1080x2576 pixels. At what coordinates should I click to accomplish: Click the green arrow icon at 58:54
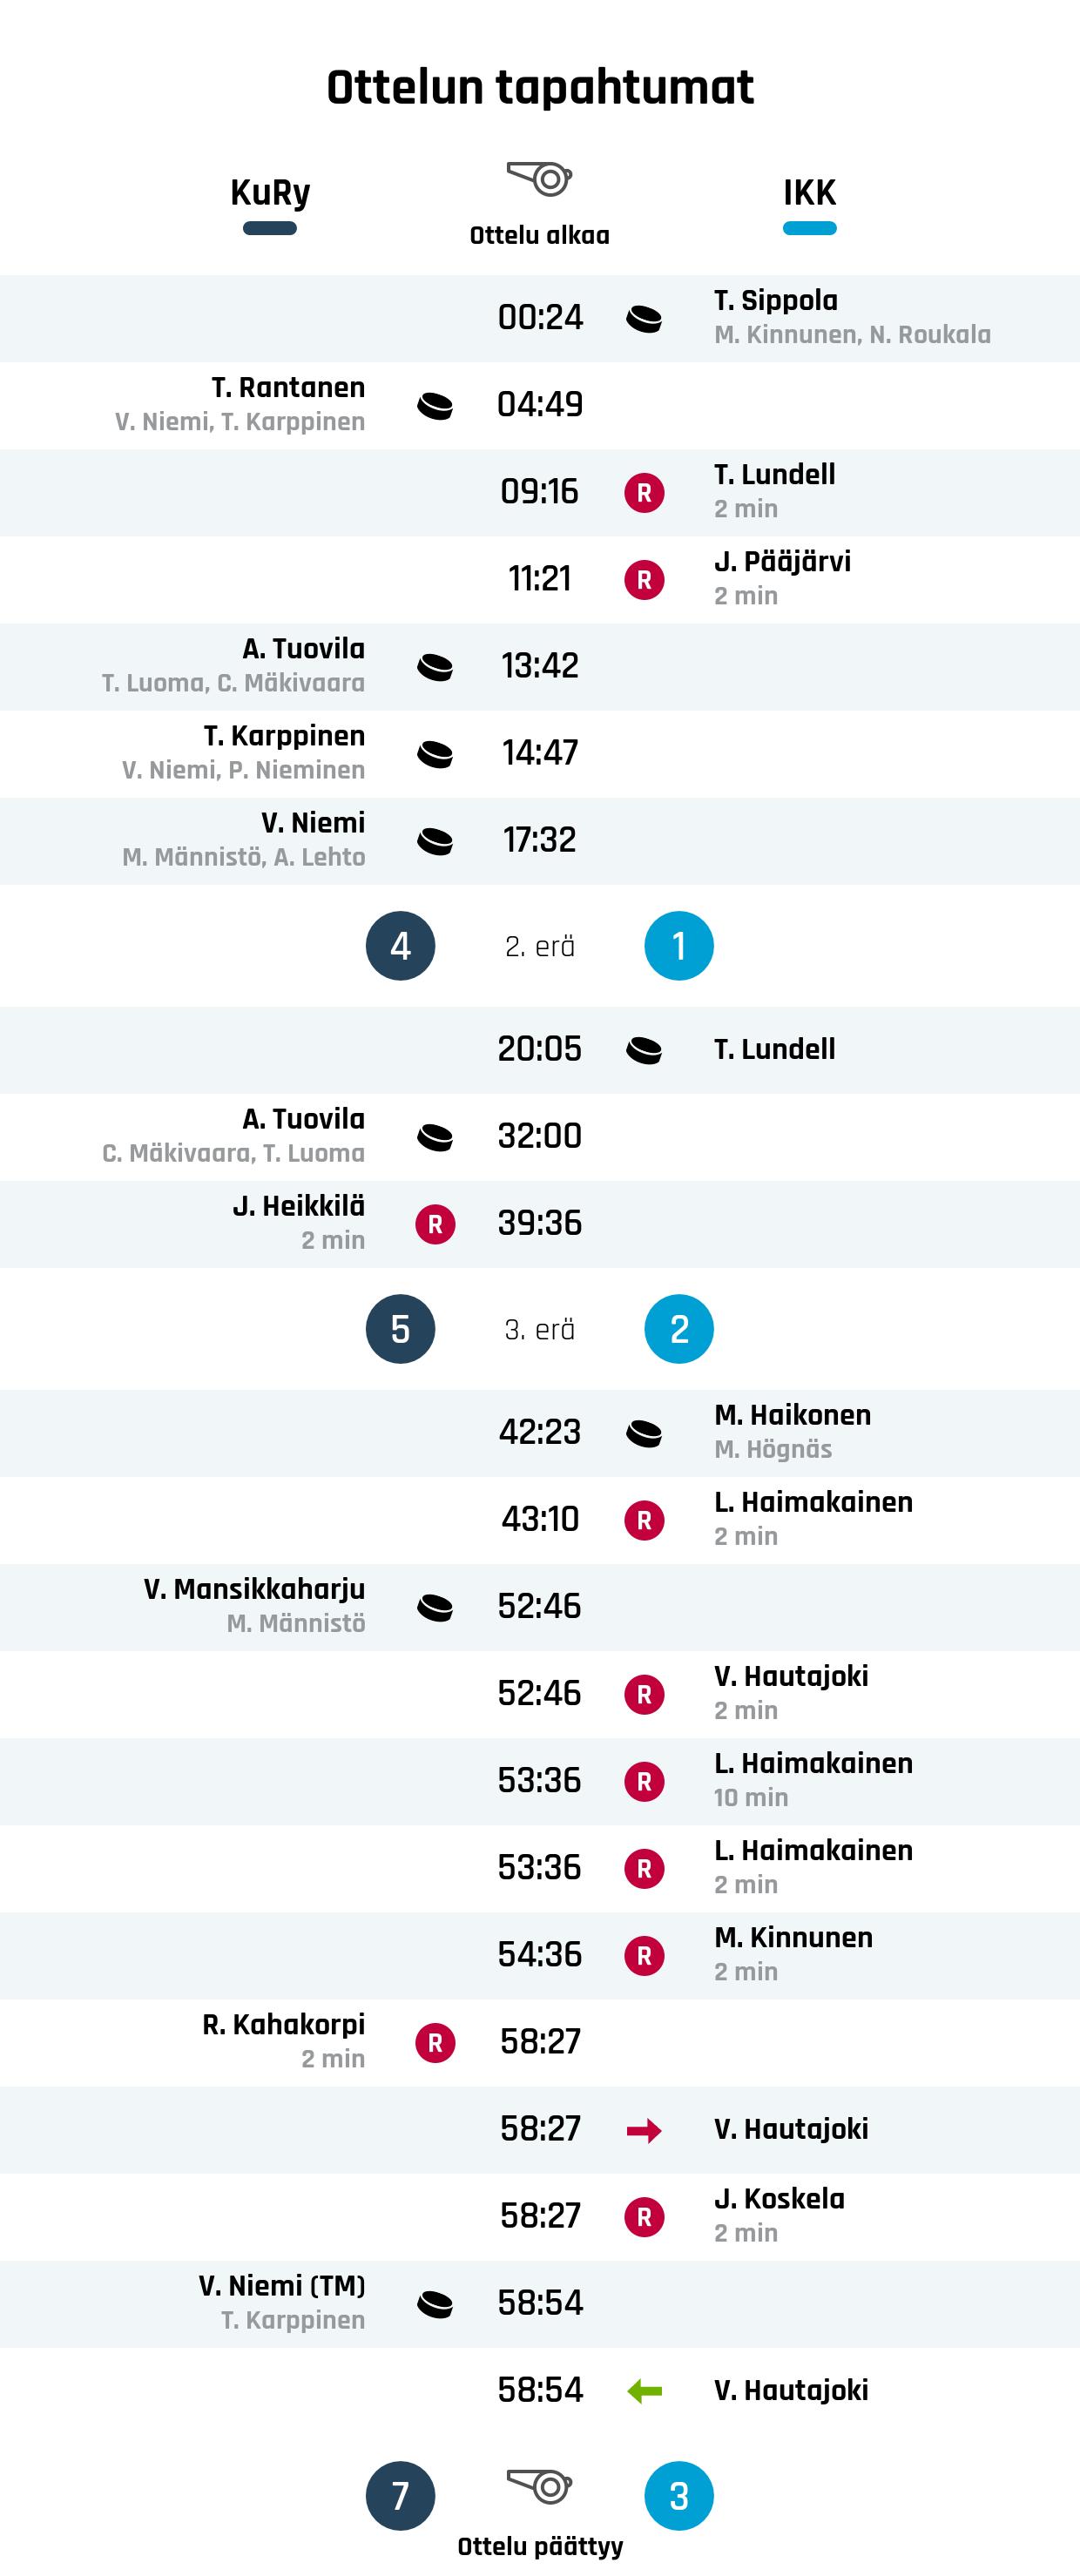644,2391
